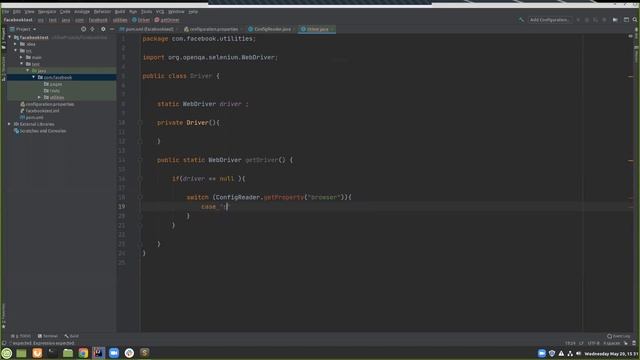Image resolution: width=640 pixels, height=360 pixels.
Task: Expand External Libraries node
Action: [9, 124]
